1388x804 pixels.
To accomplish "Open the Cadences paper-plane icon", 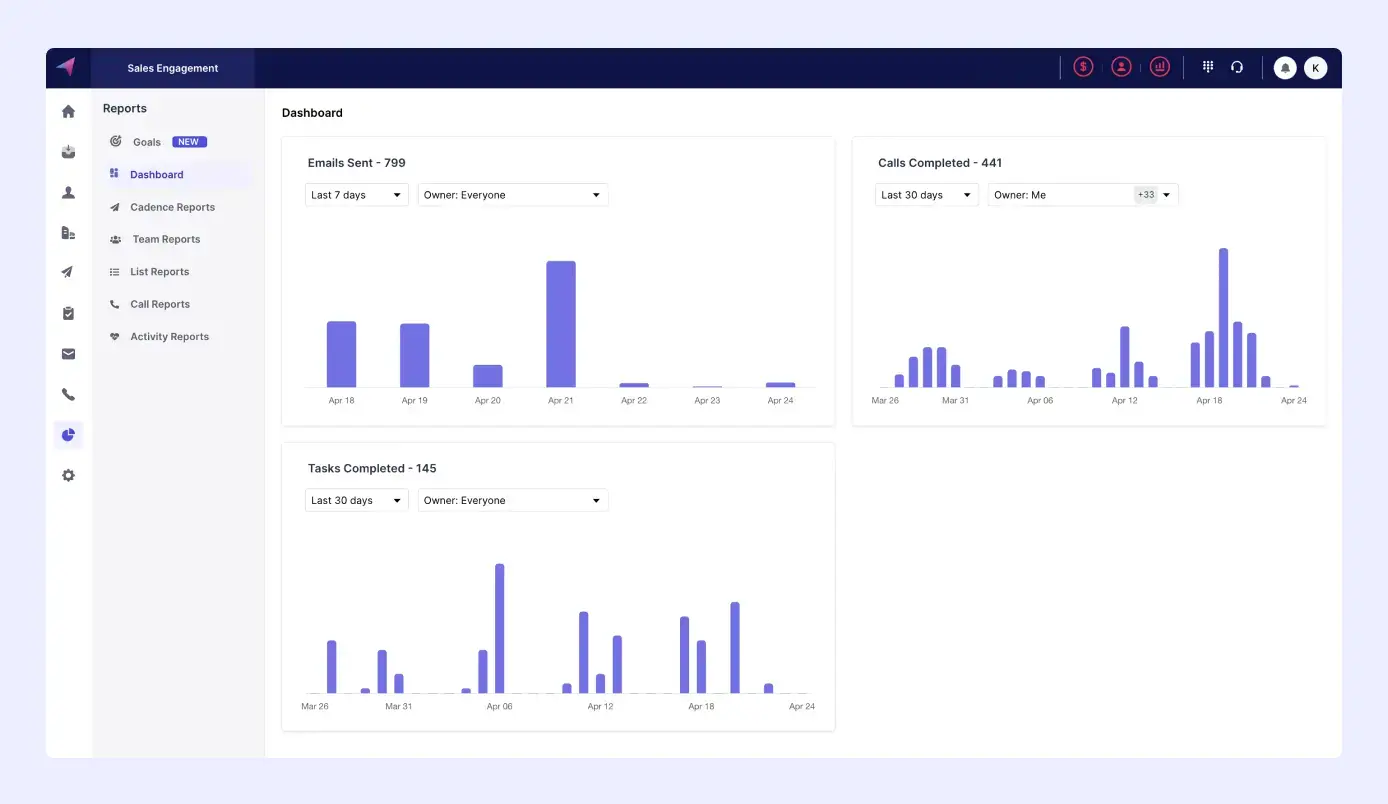I will pyautogui.click(x=68, y=271).
